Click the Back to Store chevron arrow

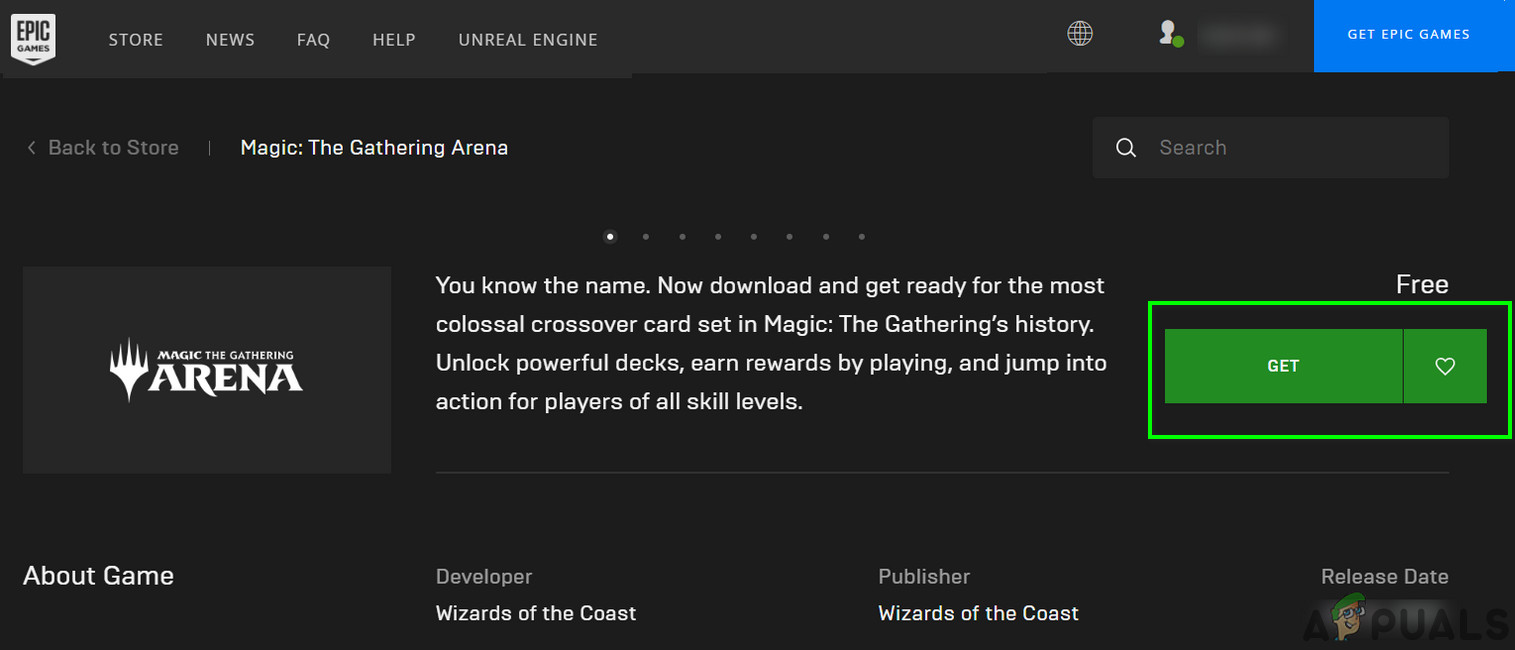(x=31, y=148)
